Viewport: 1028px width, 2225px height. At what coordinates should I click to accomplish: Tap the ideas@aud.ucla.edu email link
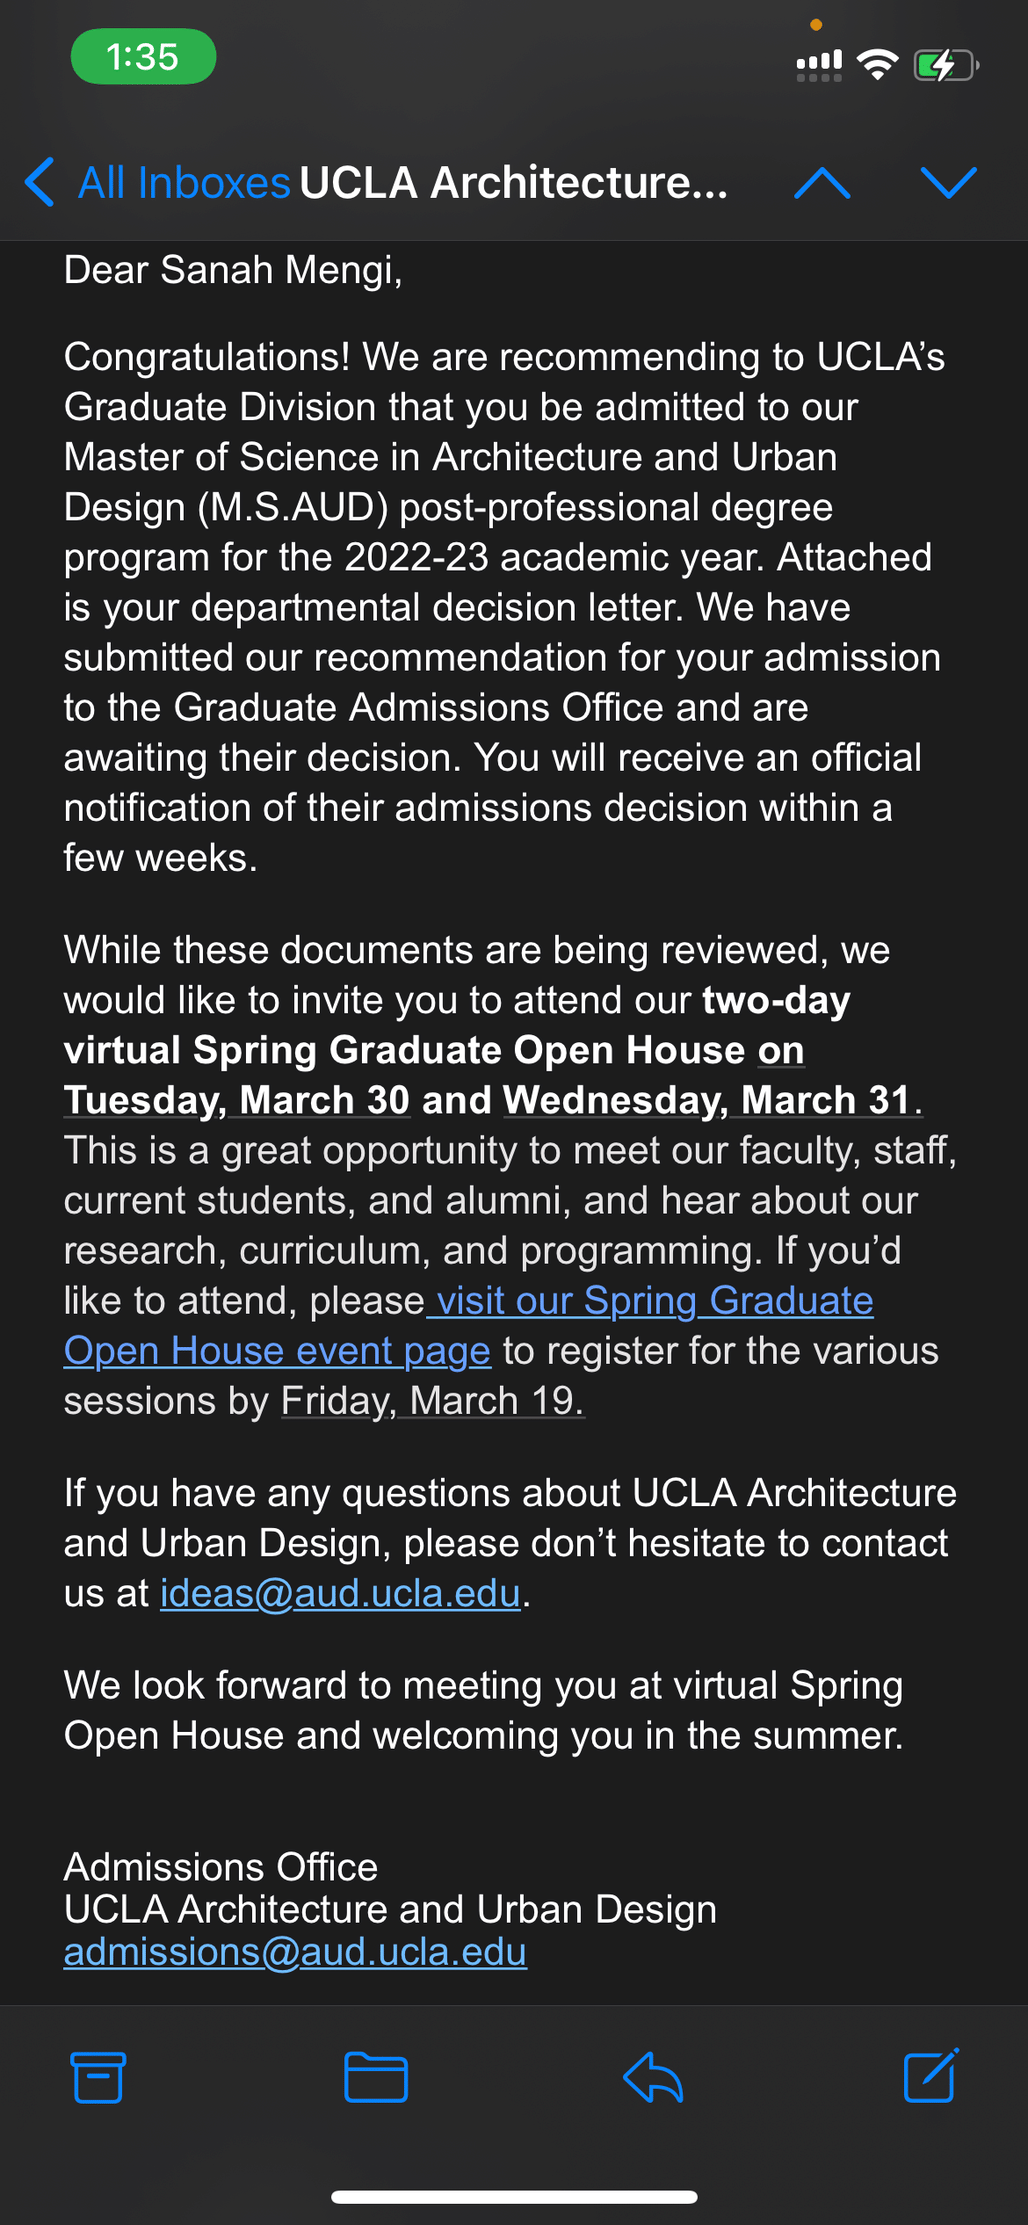(x=341, y=1593)
